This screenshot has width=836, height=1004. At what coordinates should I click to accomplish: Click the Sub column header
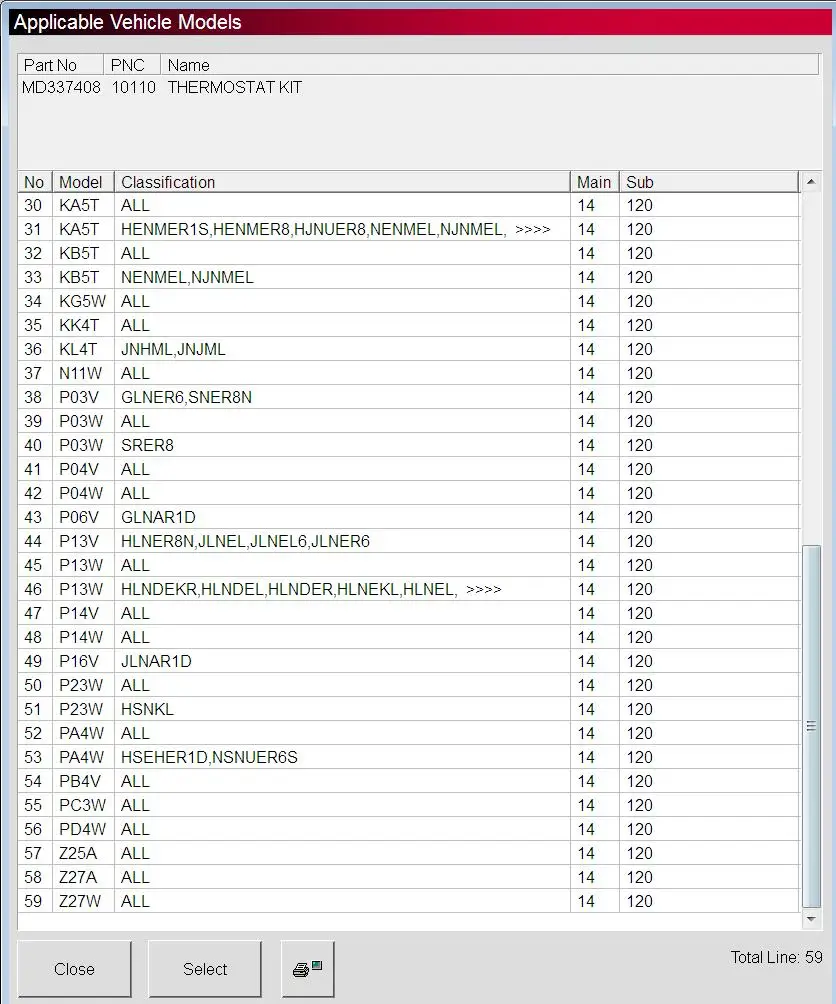[x=709, y=182]
